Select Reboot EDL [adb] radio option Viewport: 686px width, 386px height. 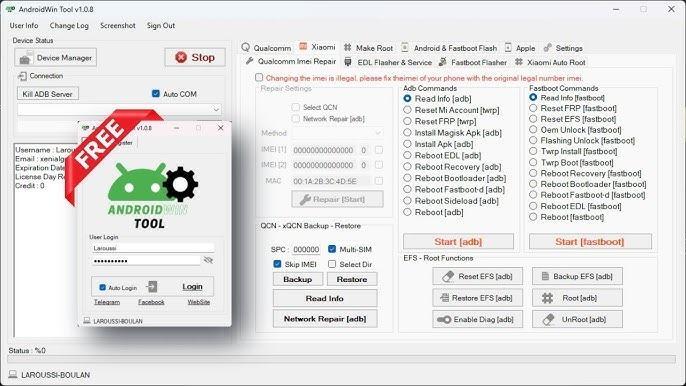pos(407,155)
